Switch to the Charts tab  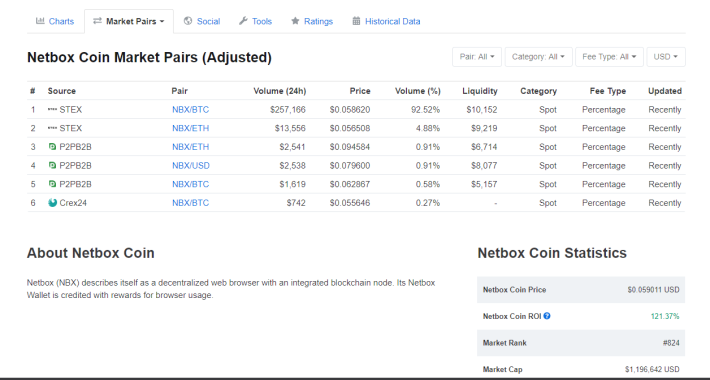pos(55,21)
